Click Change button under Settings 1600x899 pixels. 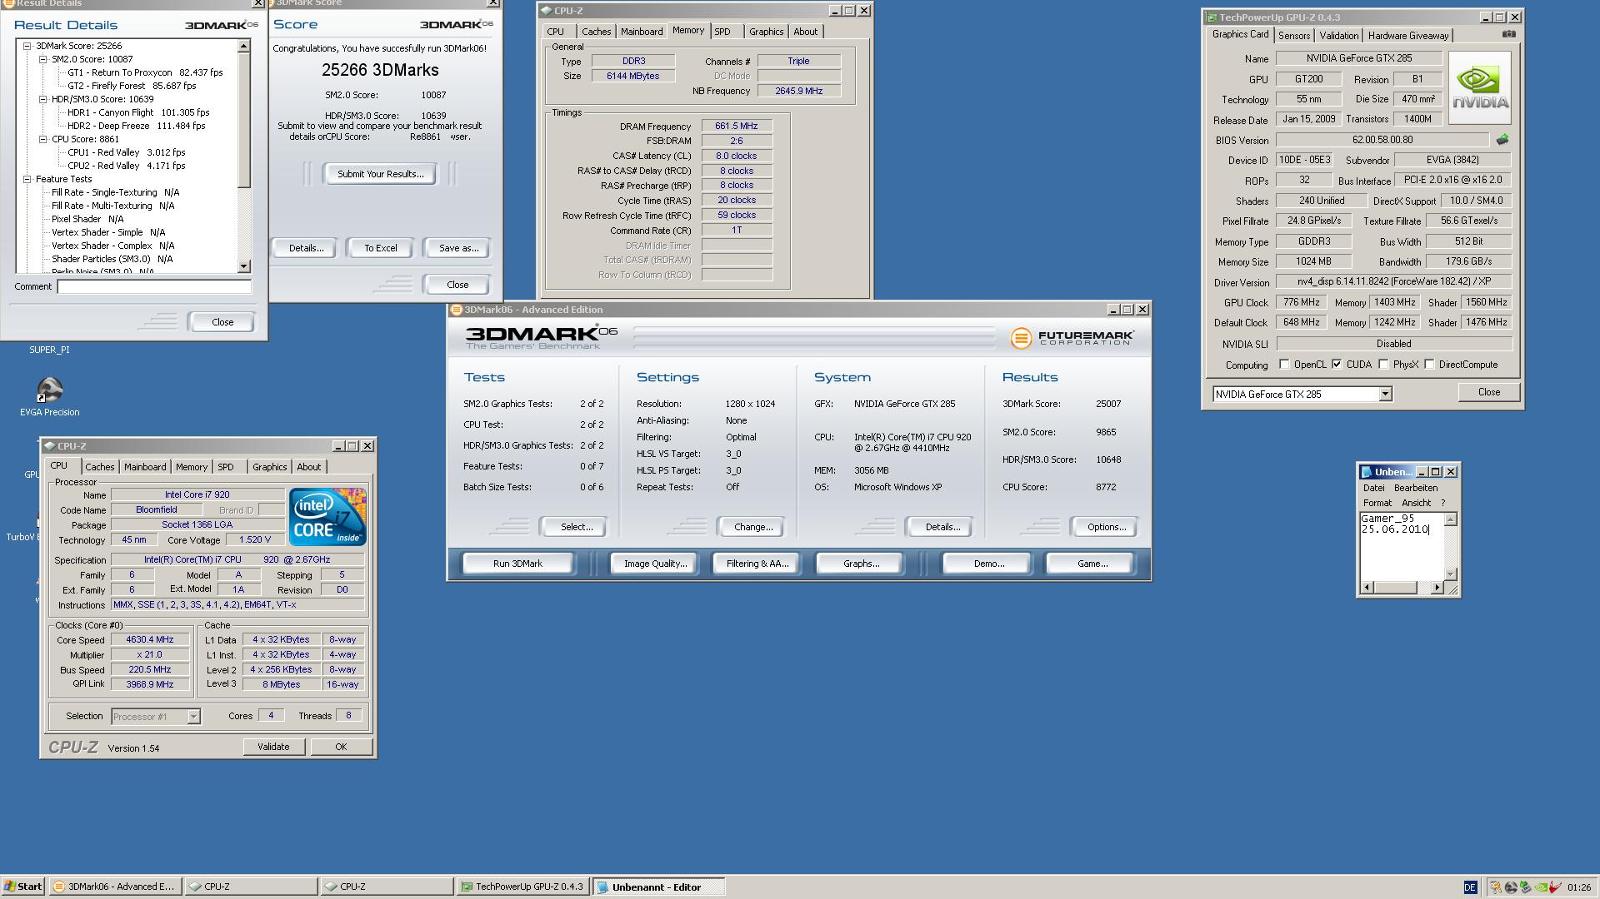pyautogui.click(x=753, y=527)
